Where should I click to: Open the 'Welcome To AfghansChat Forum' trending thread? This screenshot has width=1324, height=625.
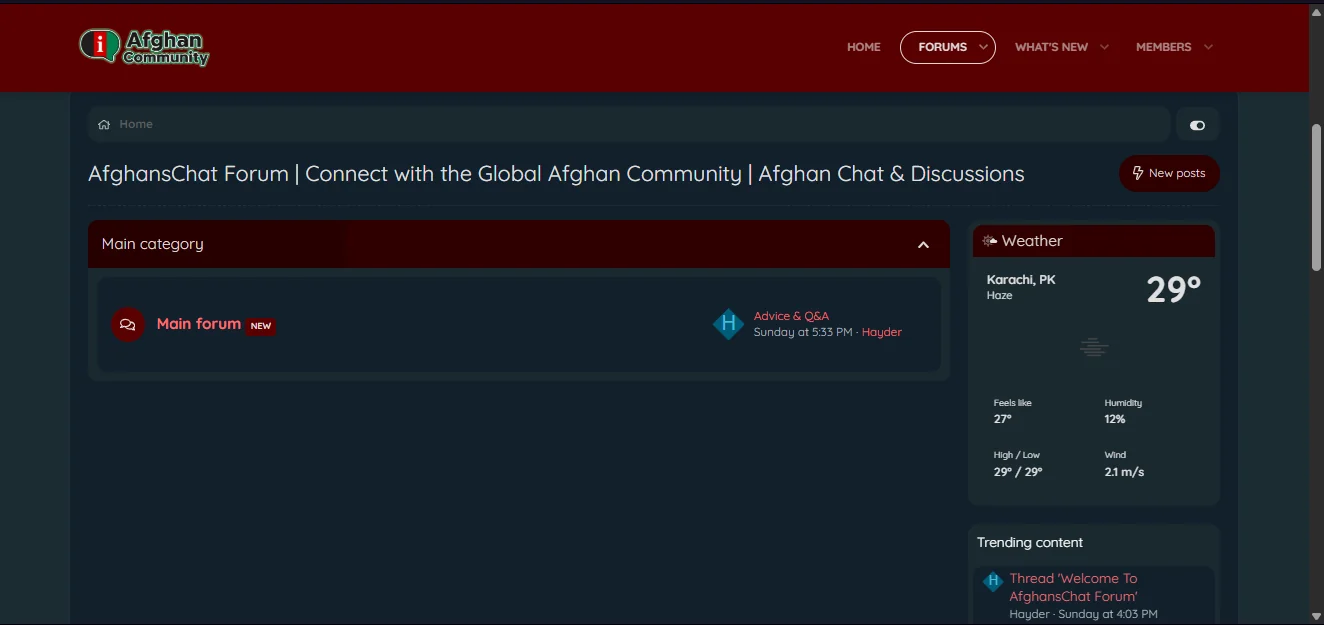(1073, 587)
